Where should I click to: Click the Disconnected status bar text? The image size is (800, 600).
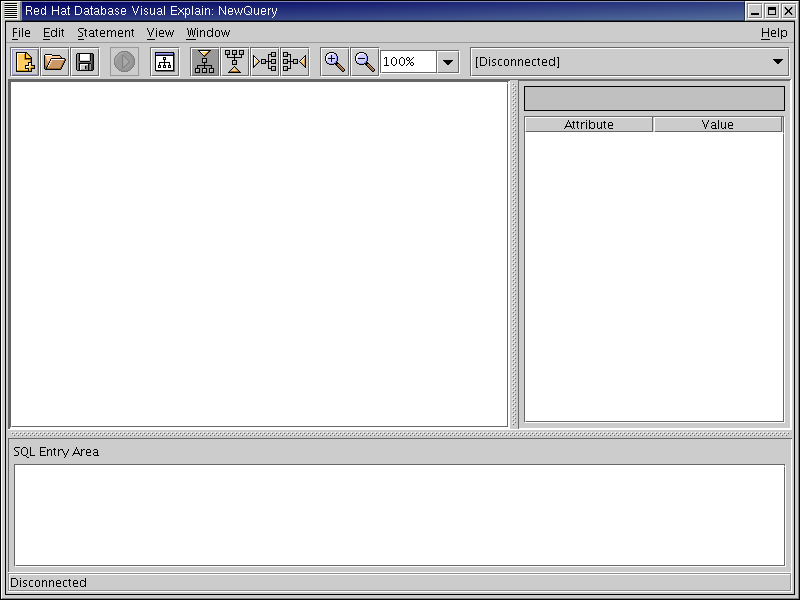48,583
